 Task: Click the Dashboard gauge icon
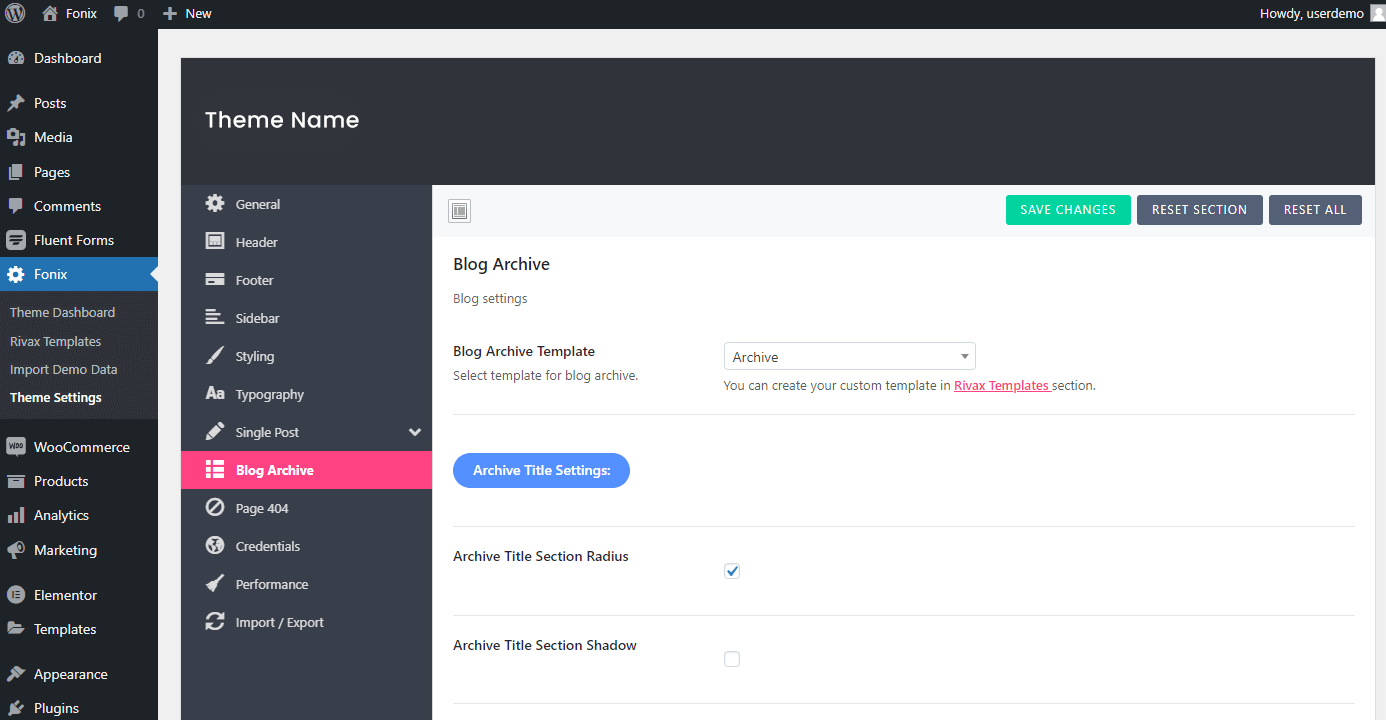pyautogui.click(x=16, y=58)
